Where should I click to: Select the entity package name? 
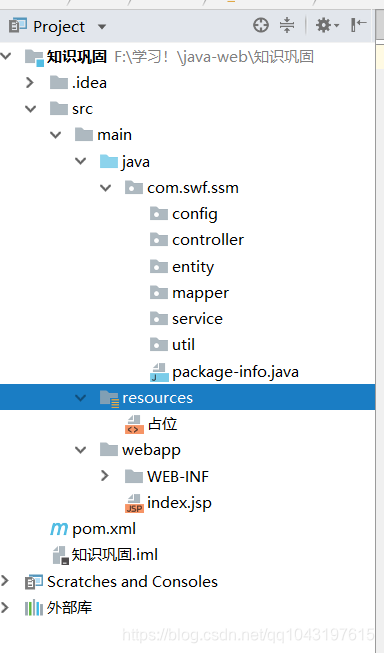tap(193, 267)
